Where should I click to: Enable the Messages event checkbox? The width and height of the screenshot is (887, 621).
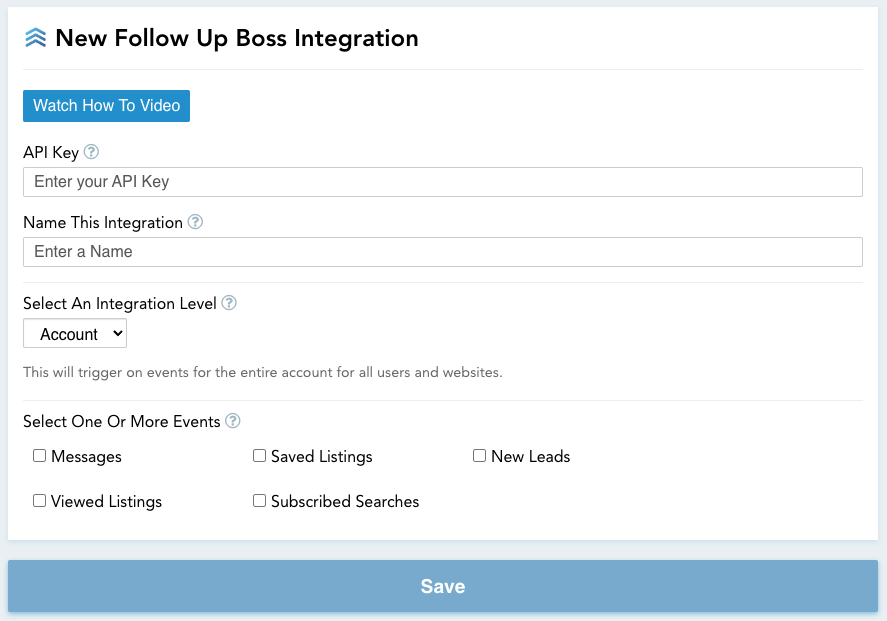point(39,455)
